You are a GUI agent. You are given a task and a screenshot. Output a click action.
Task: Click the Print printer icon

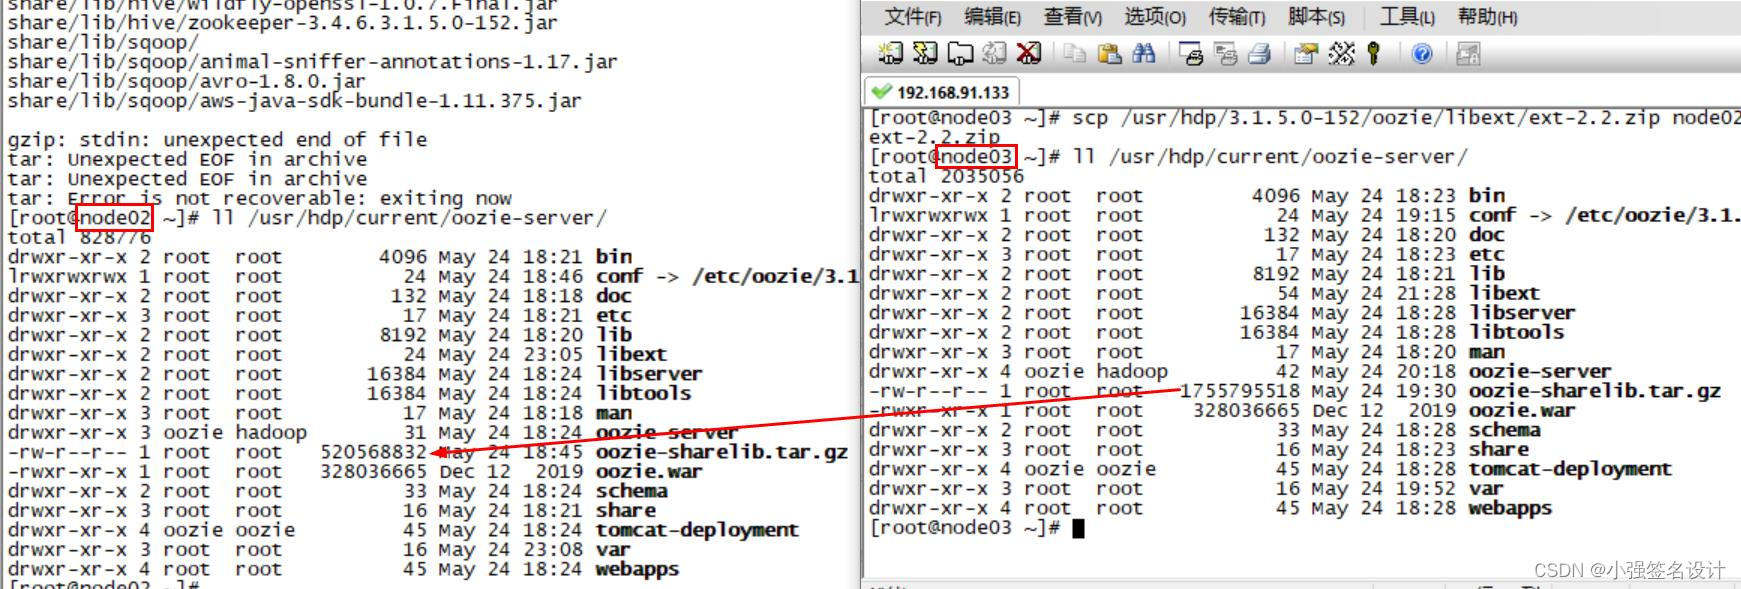pyautogui.click(x=1260, y=53)
